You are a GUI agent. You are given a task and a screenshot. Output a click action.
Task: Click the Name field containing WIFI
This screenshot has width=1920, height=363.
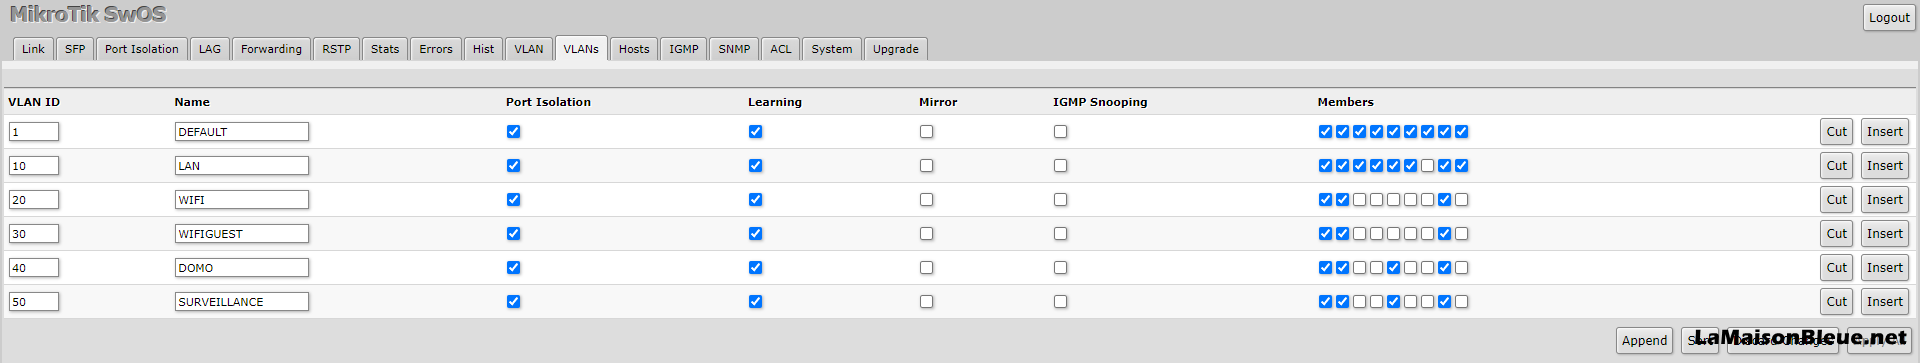(x=241, y=200)
